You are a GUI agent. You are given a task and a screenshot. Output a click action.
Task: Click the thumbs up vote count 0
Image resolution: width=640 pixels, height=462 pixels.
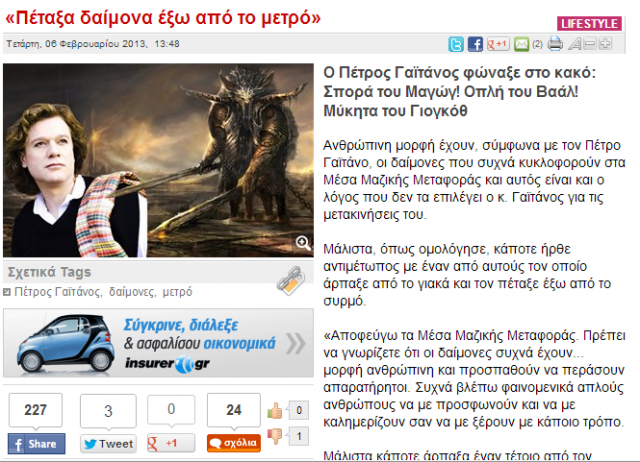click(x=299, y=410)
